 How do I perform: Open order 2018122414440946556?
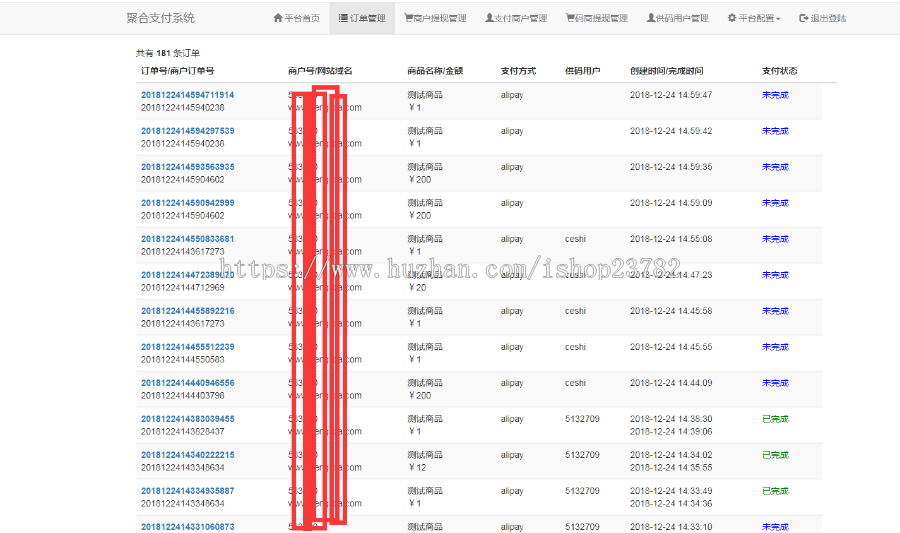pyautogui.click(x=188, y=383)
